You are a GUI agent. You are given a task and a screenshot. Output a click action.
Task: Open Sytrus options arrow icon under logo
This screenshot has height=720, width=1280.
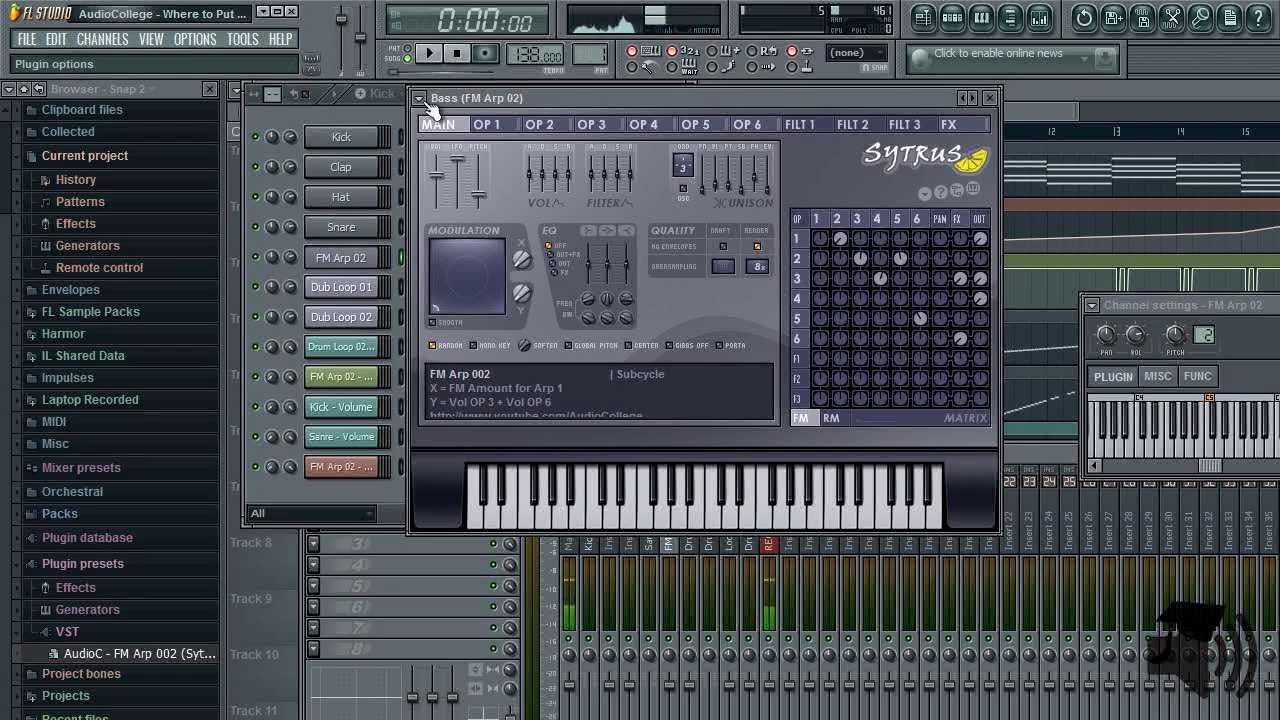click(x=925, y=193)
